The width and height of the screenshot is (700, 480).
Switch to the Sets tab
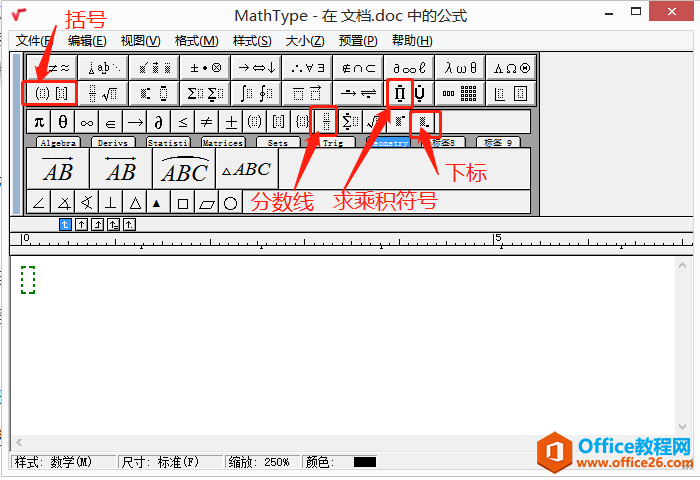278,142
